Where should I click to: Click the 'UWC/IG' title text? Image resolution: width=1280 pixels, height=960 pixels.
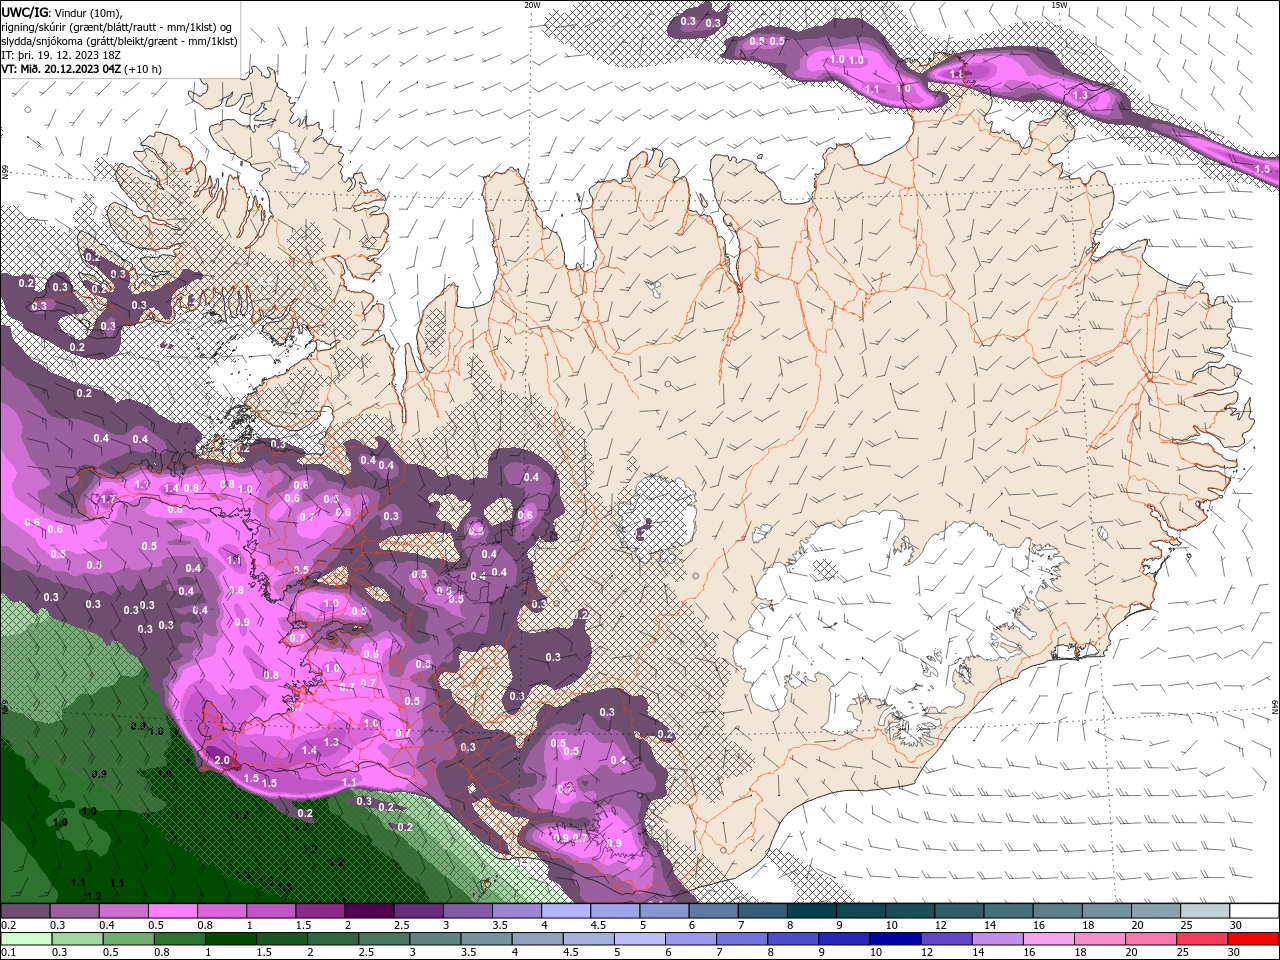[x=26, y=12]
